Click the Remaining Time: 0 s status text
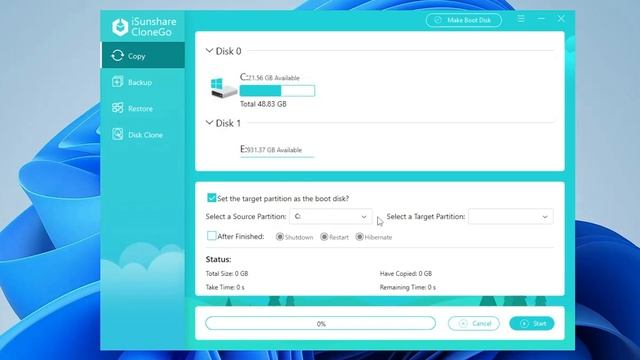 click(x=408, y=287)
